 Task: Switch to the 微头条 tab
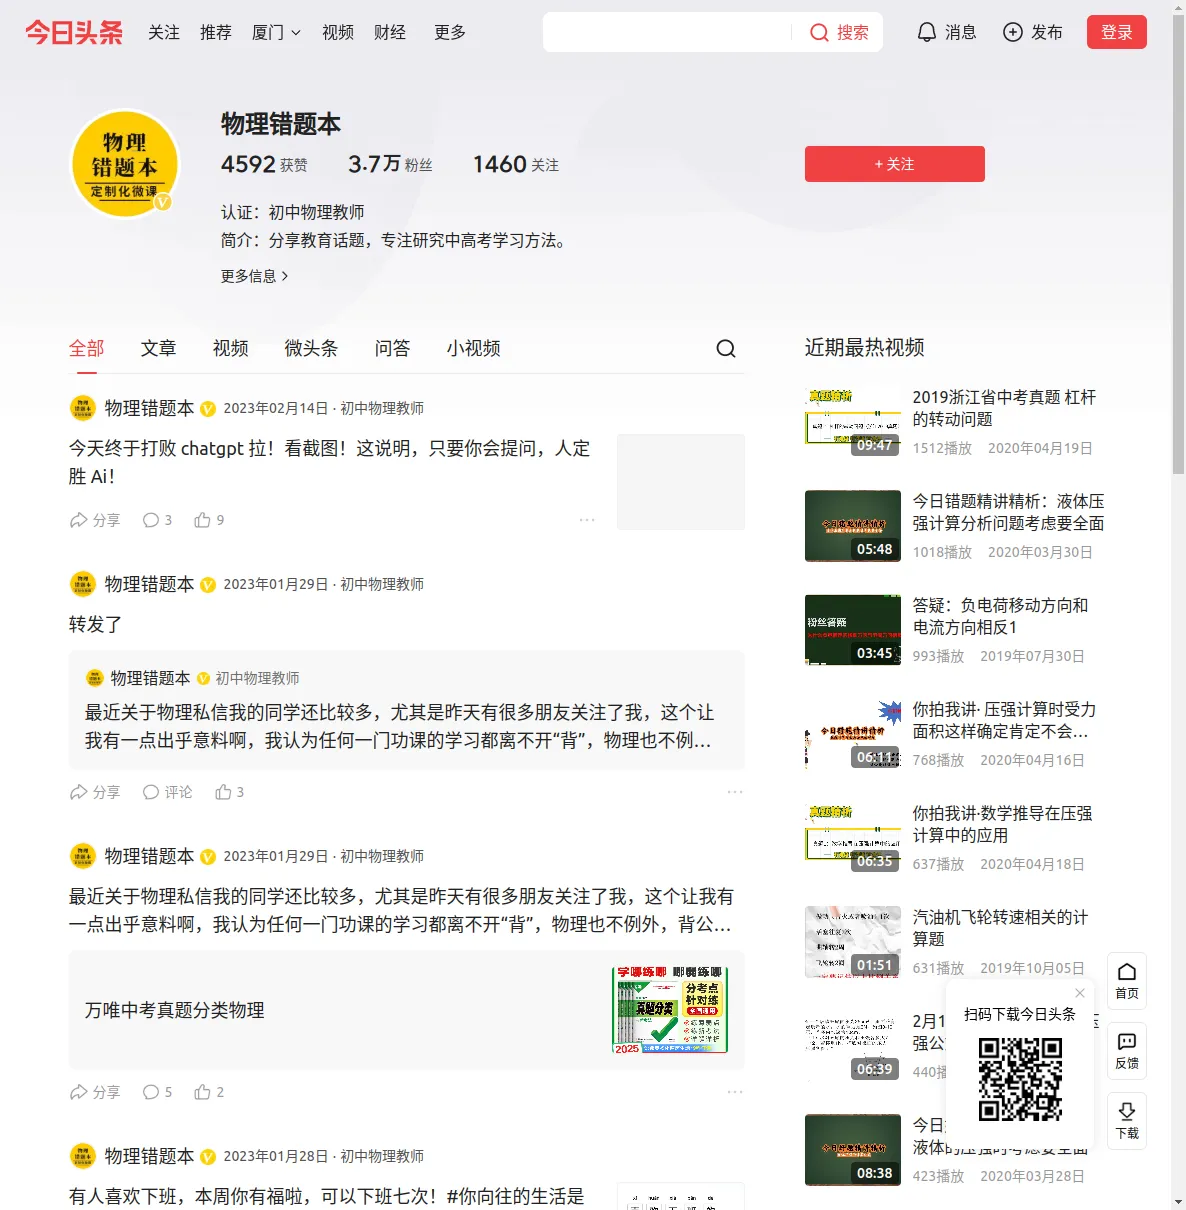click(x=312, y=348)
